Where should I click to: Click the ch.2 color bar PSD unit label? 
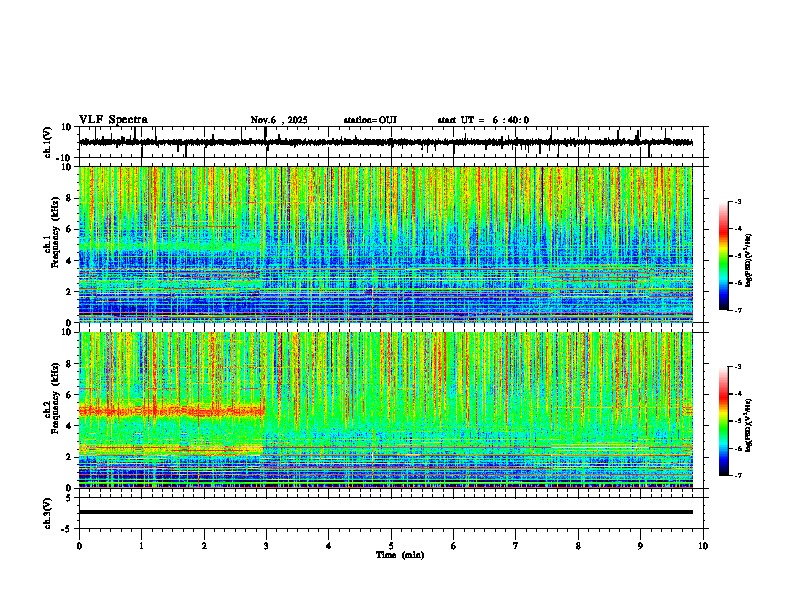click(x=748, y=425)
